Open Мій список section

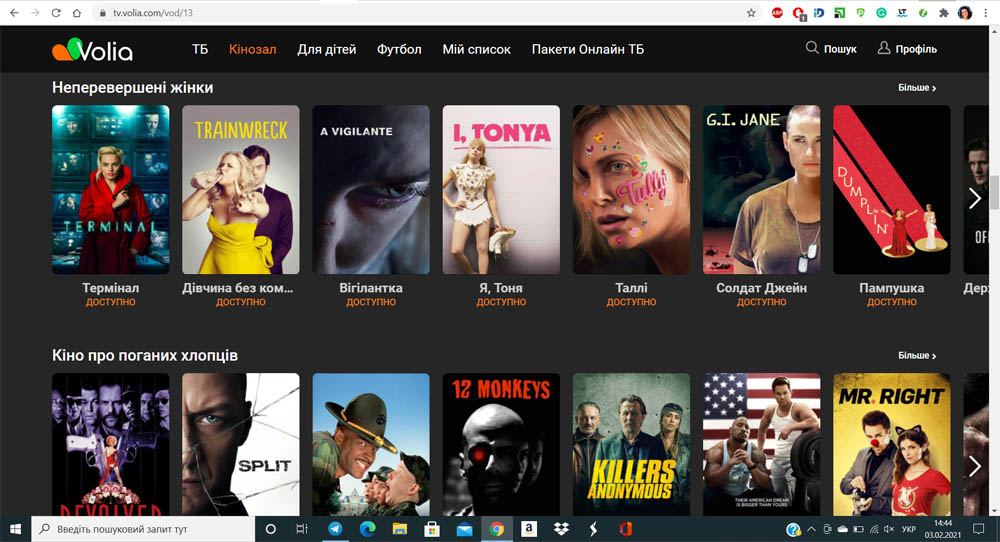pyautogui.click(x=476, y=49)
